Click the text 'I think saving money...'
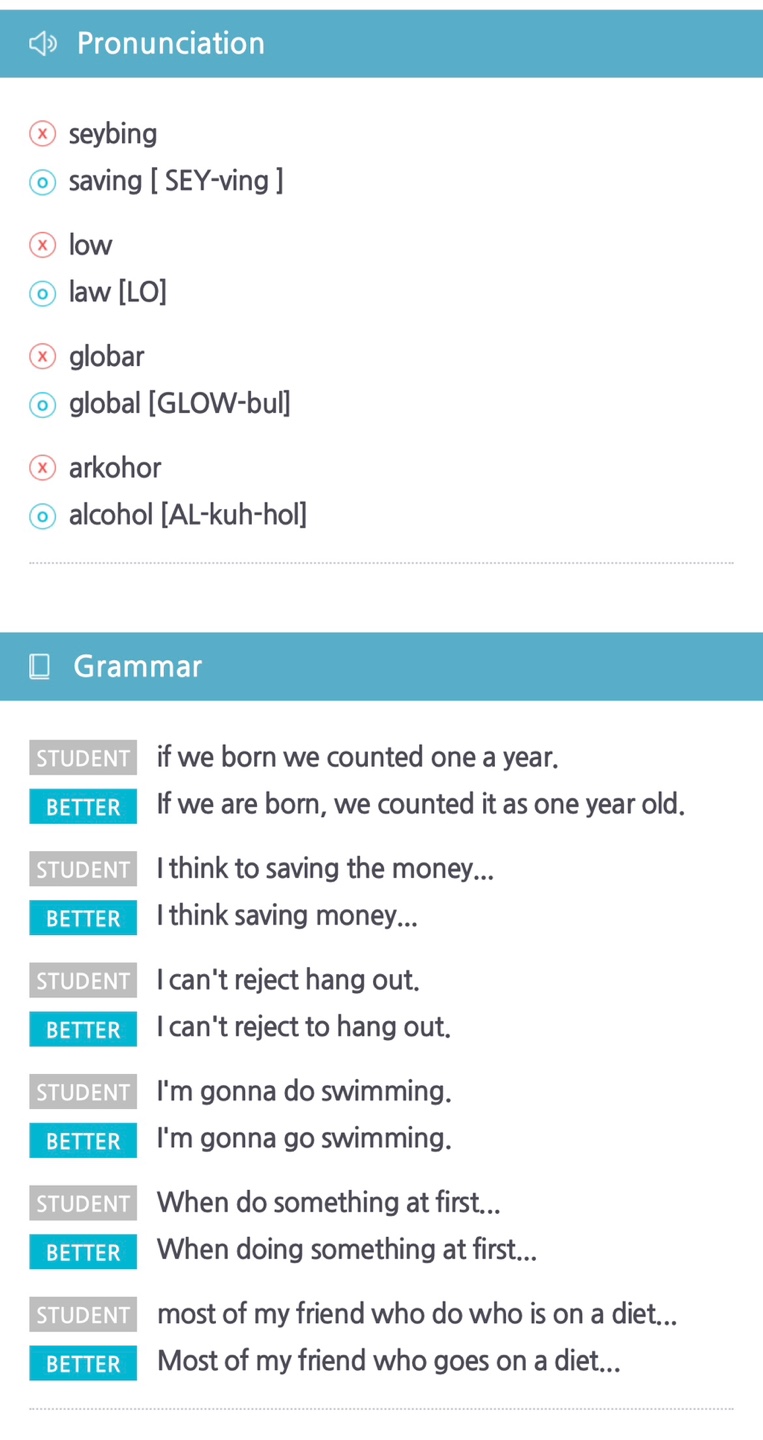 point(287,916)
